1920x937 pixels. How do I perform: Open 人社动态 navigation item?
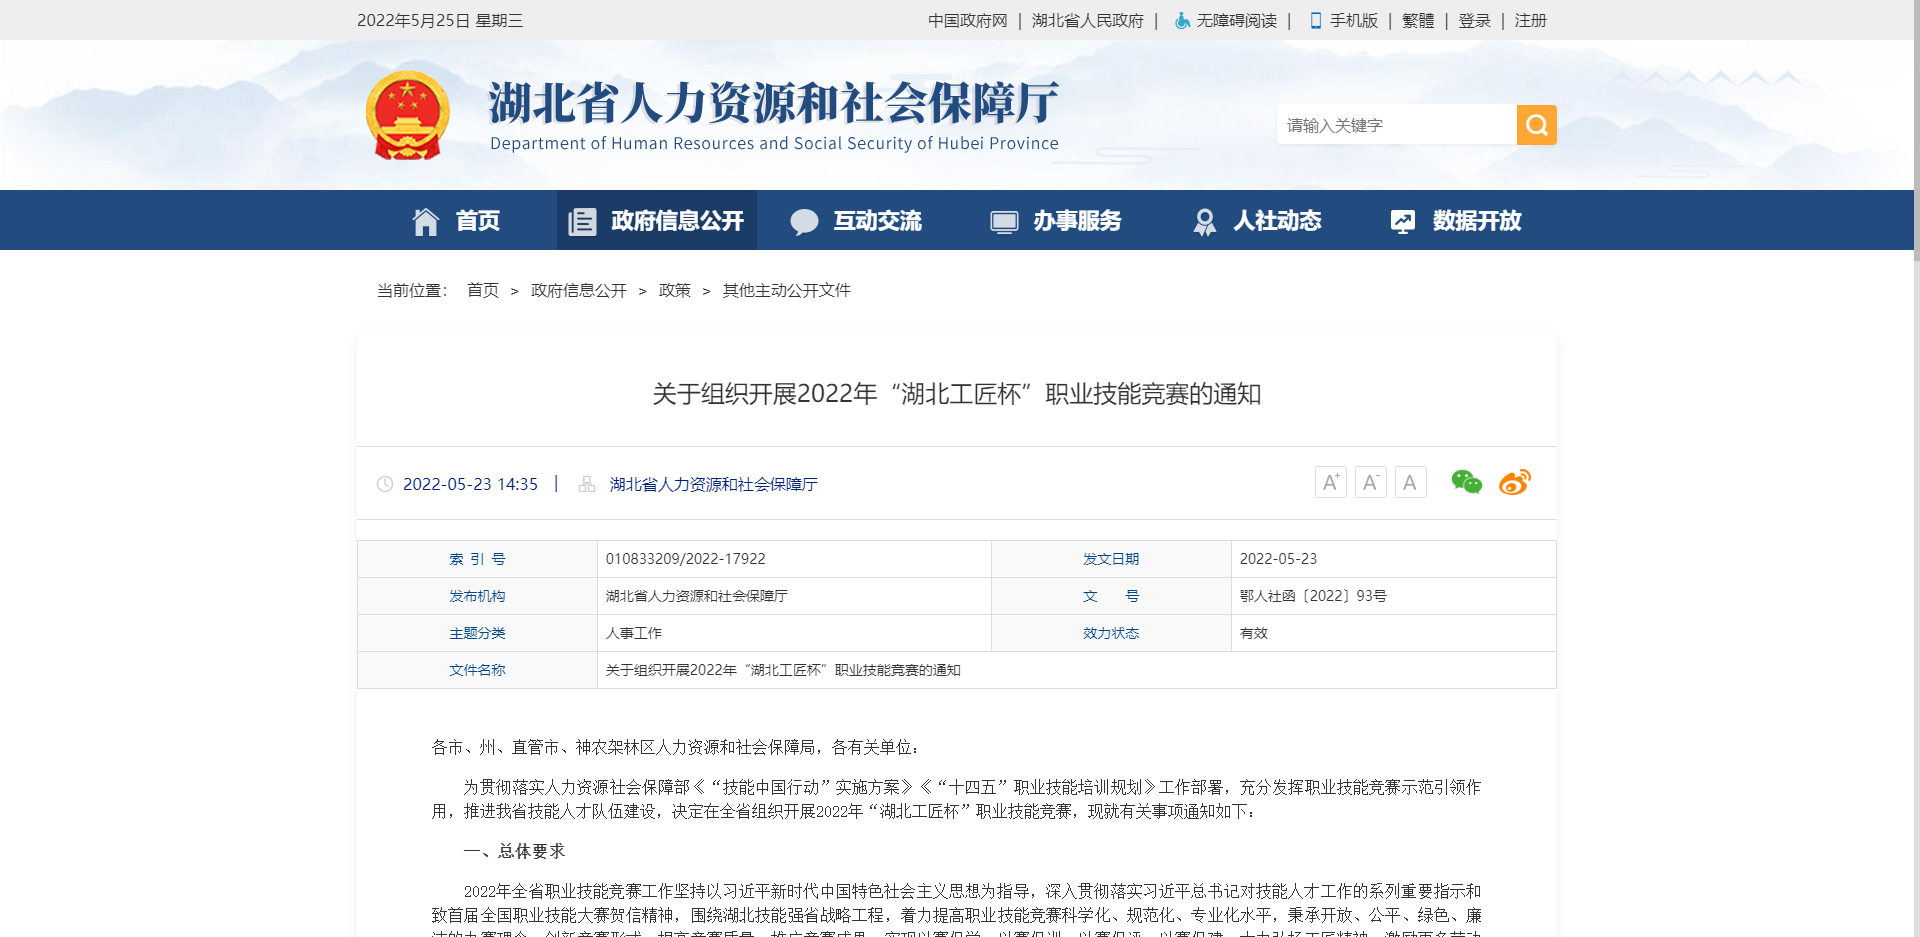point(1256,221)
